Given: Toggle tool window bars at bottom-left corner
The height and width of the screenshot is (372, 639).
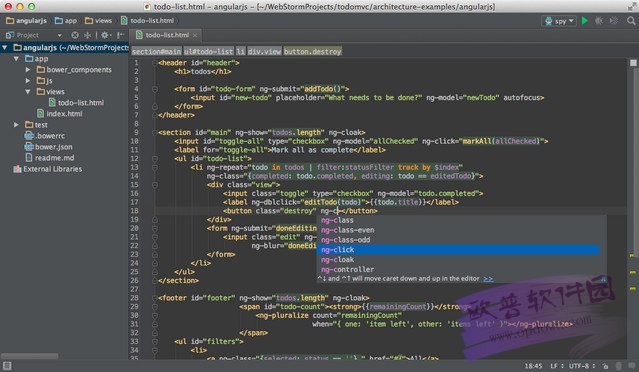Looking at the screenshot, I should [7, 366].
